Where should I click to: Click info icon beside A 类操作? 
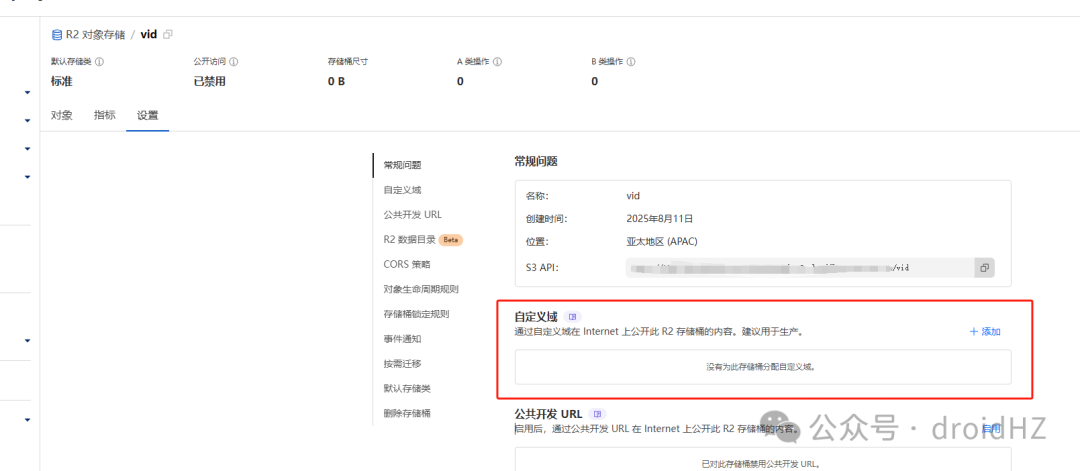pyautogui.click(x=497, y=62)
